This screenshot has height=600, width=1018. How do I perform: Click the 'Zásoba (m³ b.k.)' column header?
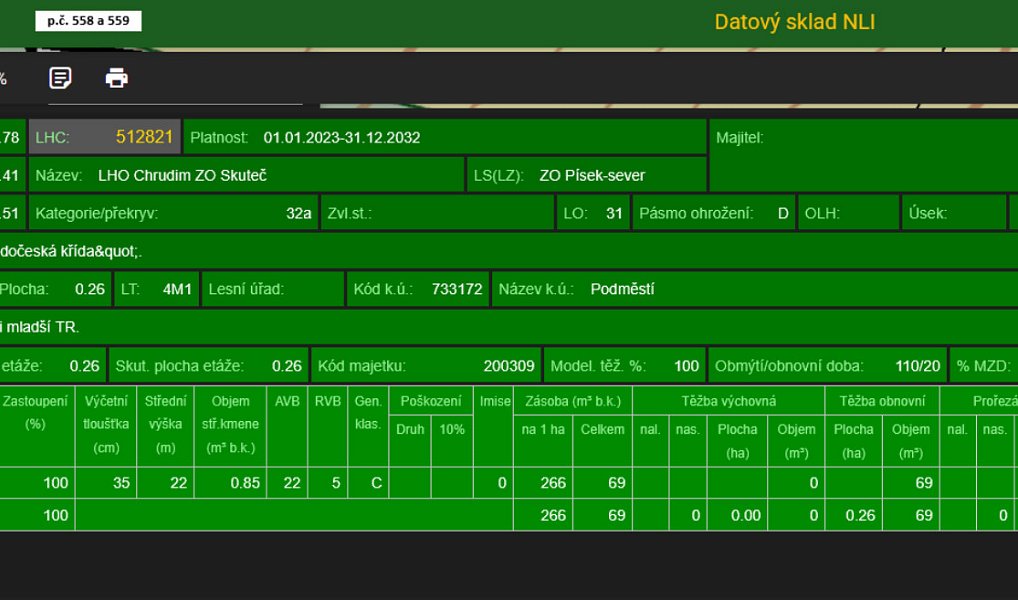click(x=573, y=401)
